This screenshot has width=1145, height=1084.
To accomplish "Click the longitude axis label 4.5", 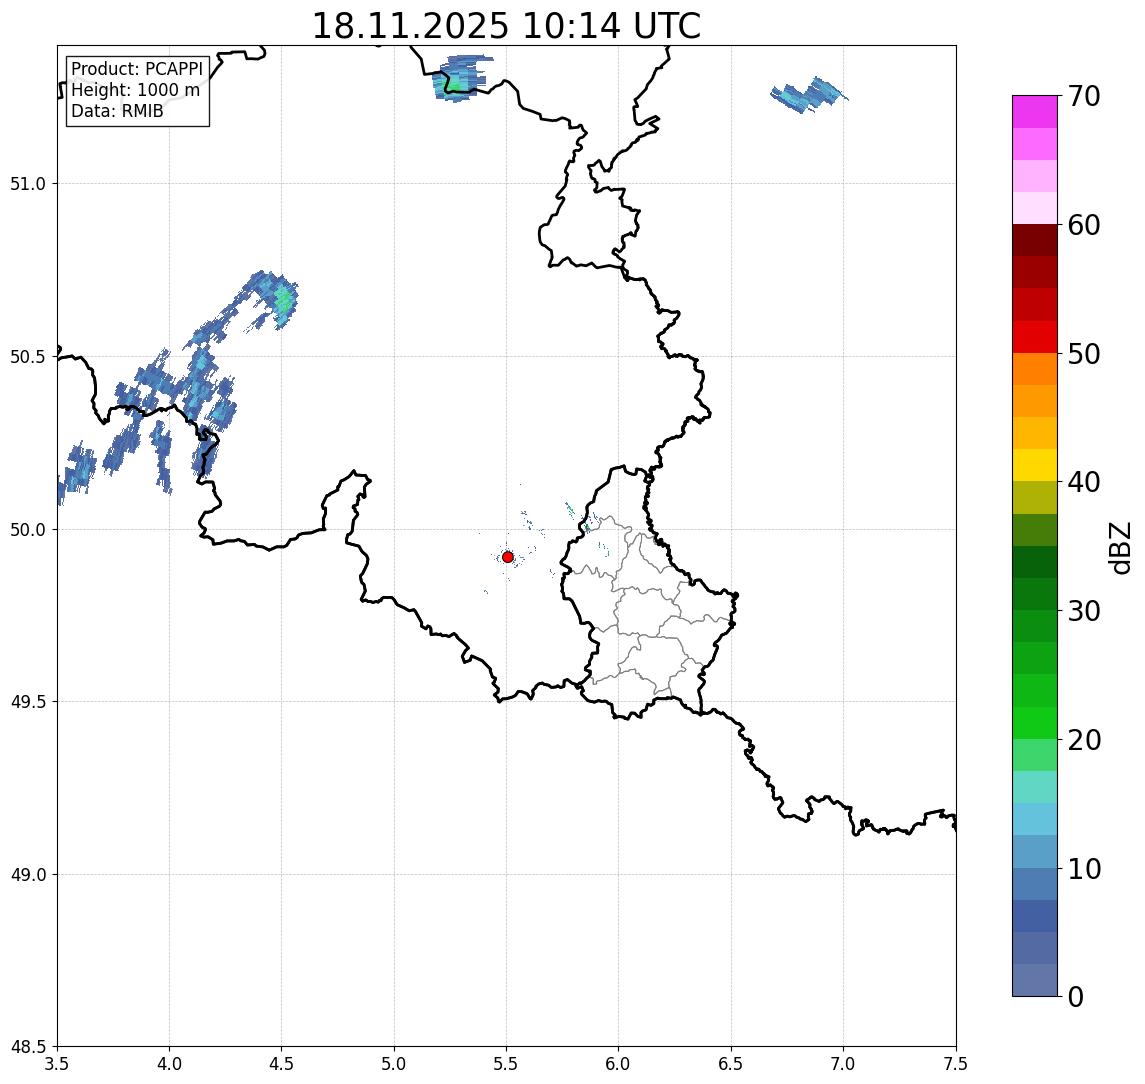I will coord(282,1064).
